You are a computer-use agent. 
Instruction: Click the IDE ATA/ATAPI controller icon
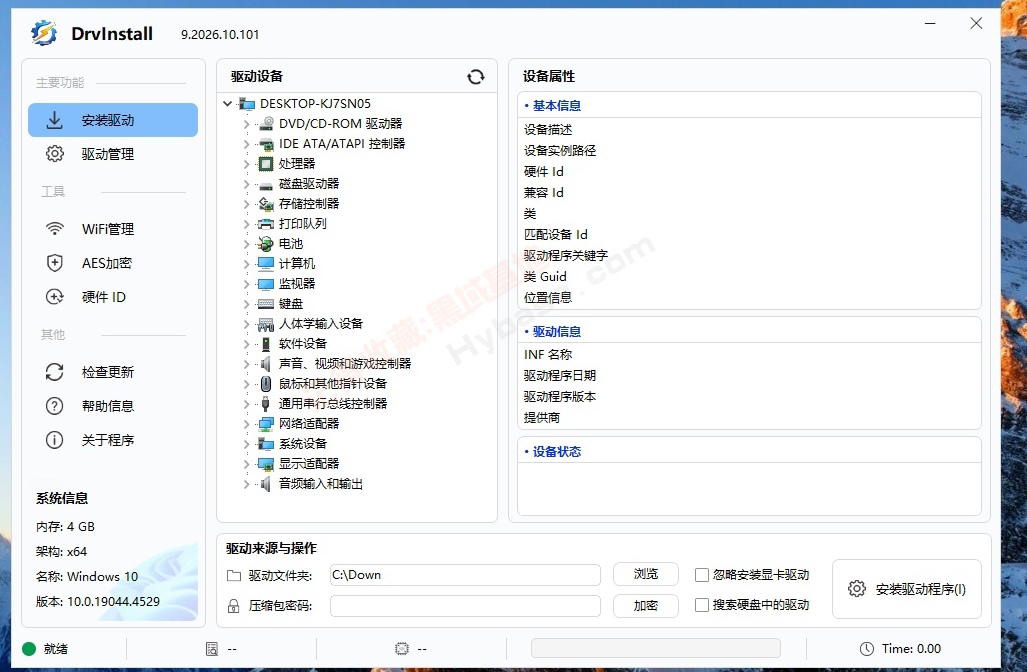coord(266,143)
